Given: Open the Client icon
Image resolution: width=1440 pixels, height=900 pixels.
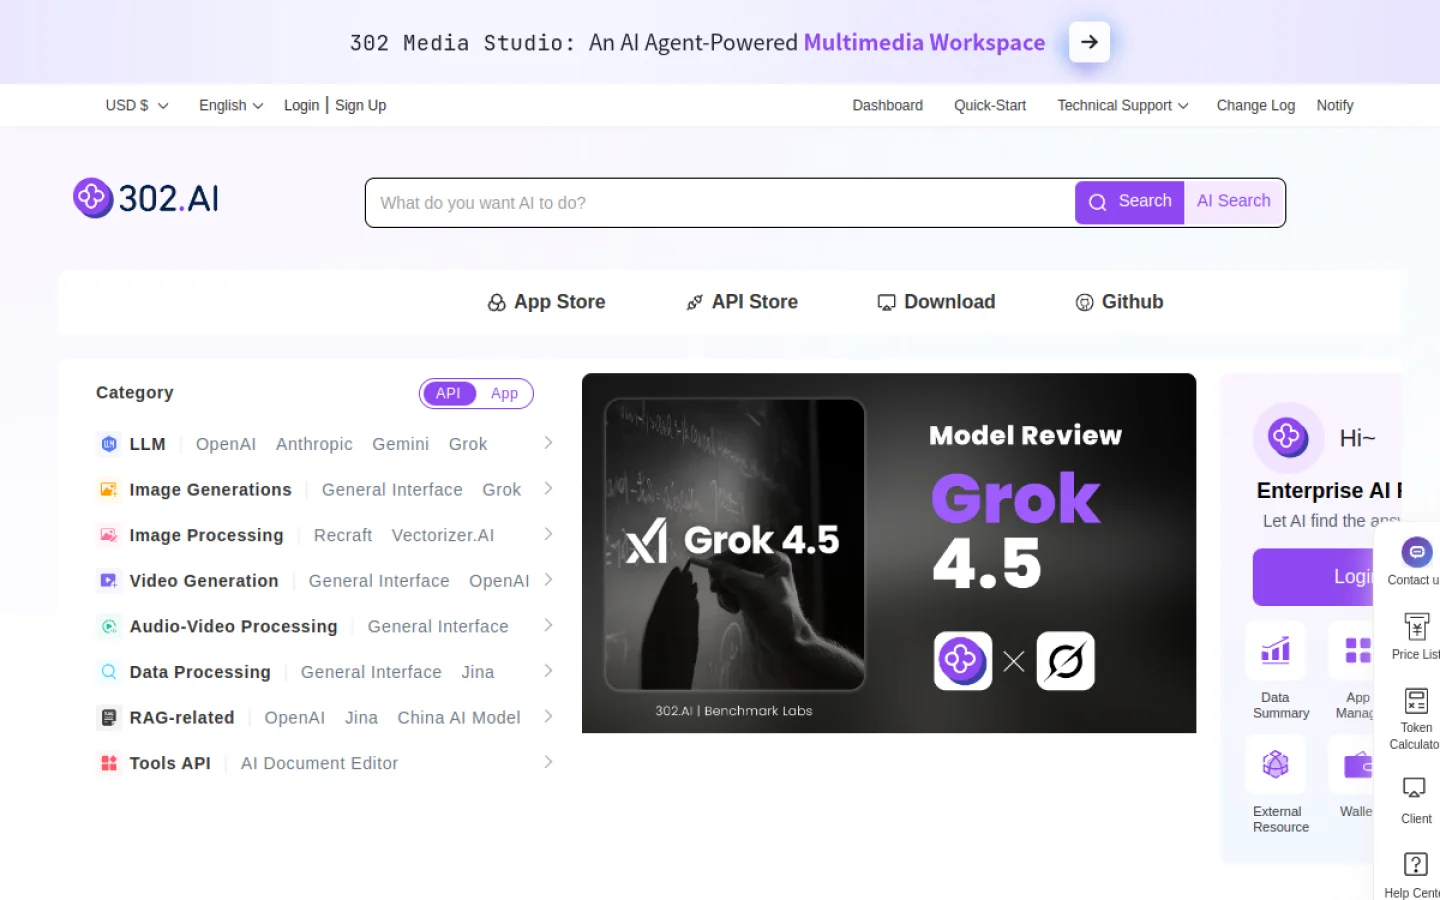Looking at the screenshot, I should click(1414, 789).
